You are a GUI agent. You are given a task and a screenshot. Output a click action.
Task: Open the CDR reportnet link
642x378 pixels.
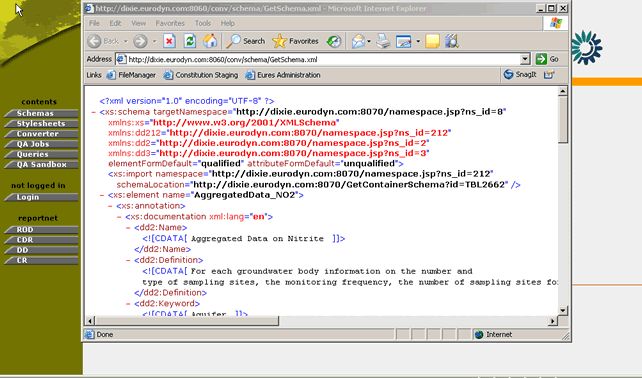(x=41, y=240)
